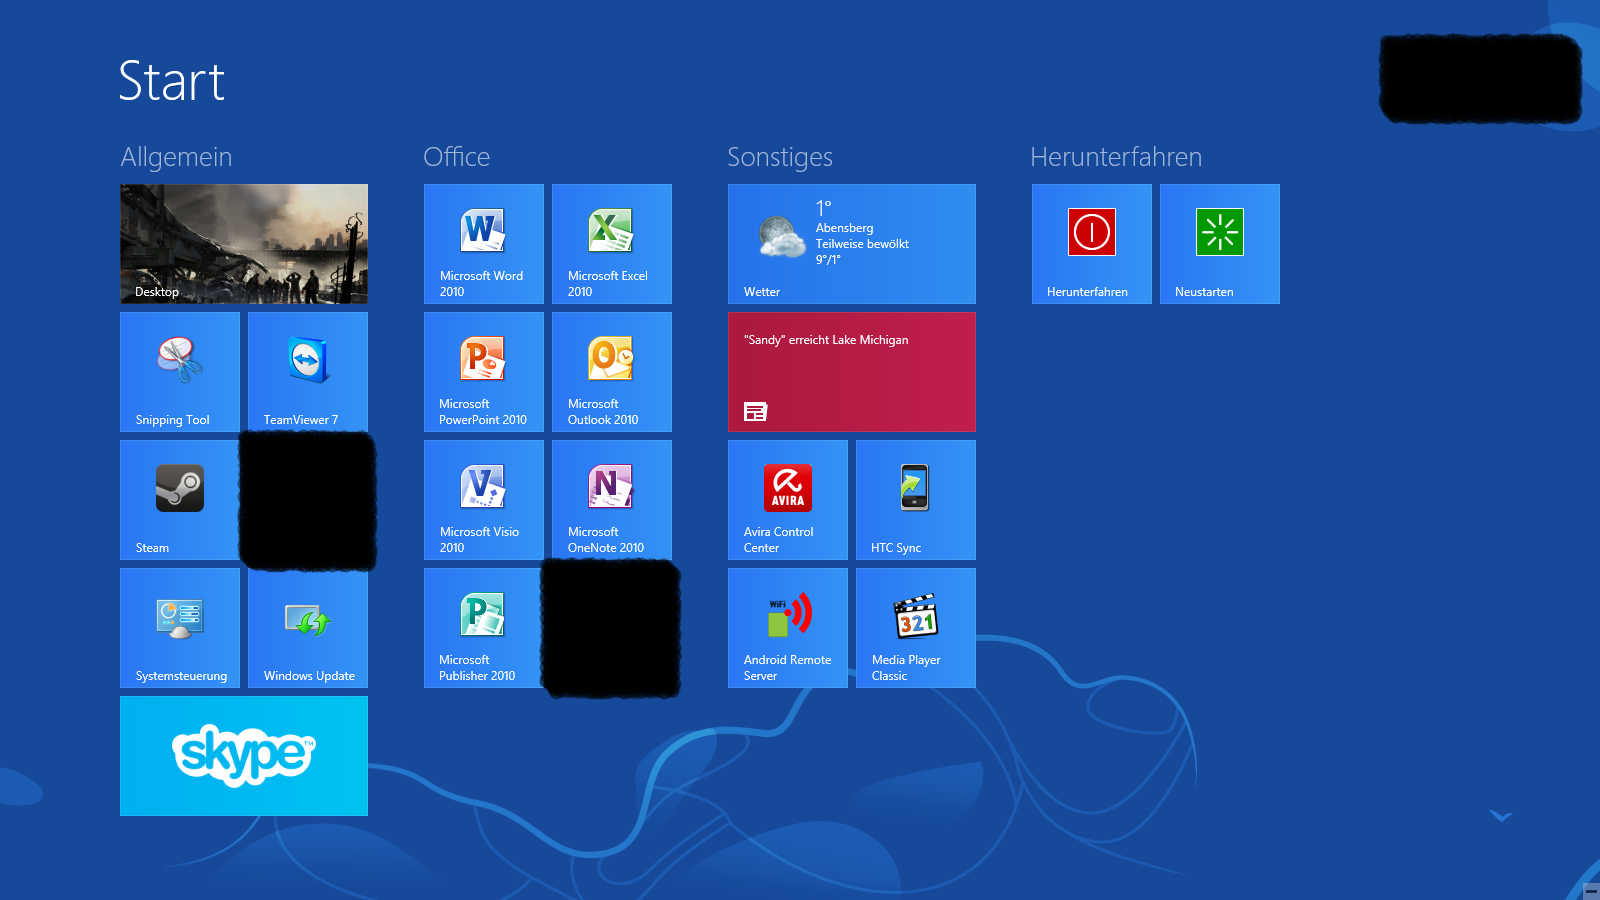Select the Office group heading
Screen dimensions: 1600x900
point(457,157)
